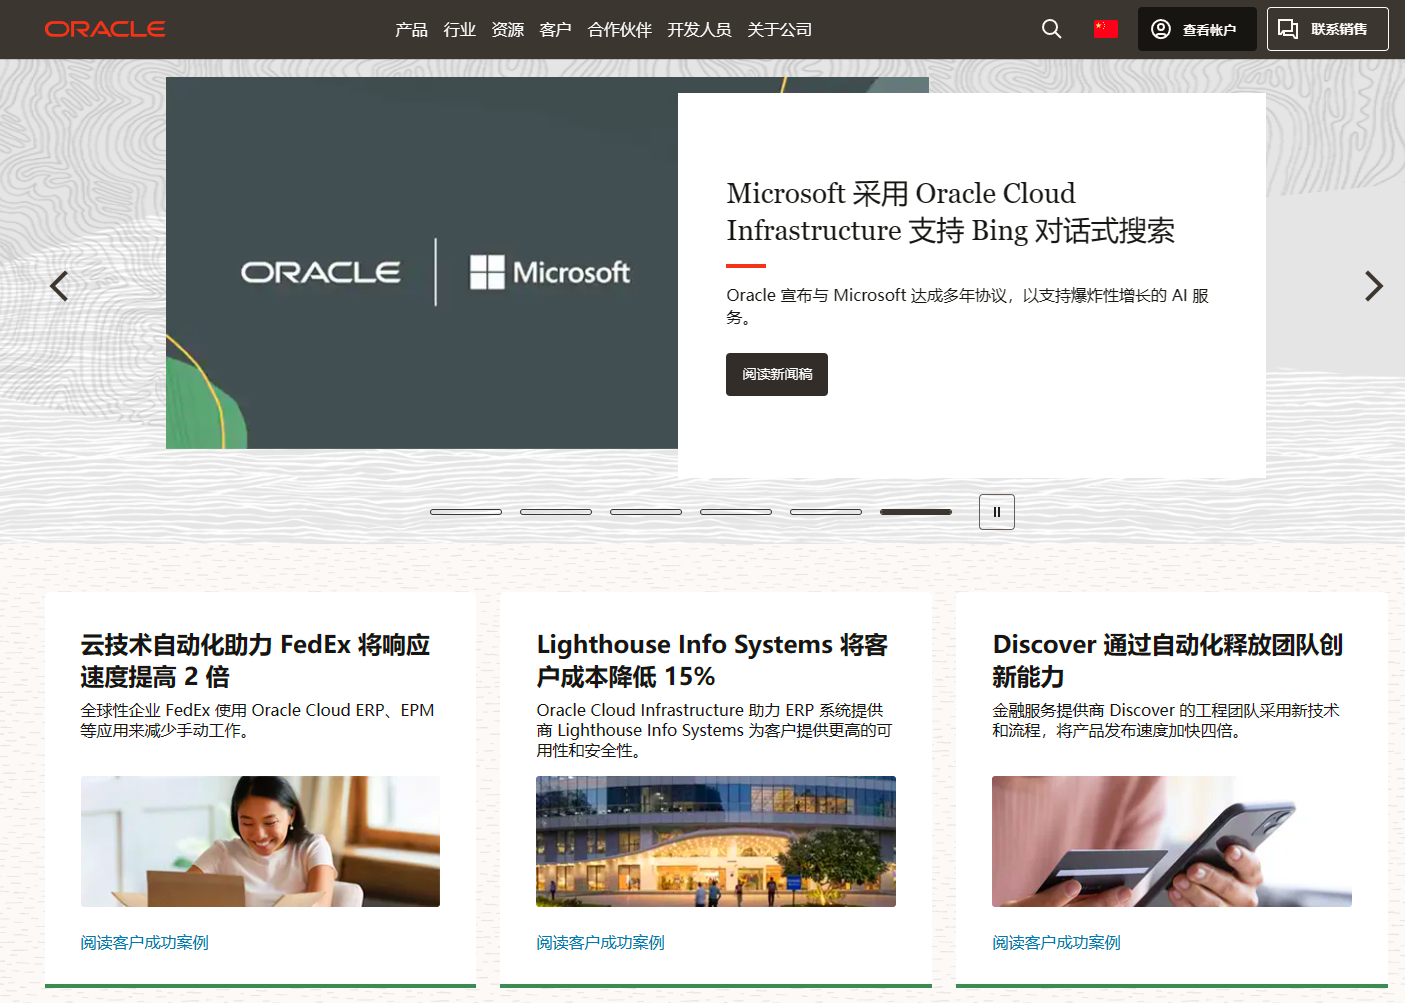Open the 关于公司 menu
Image resolution: width=1405 pixels, height=1003 pixels.
(779, 30)
